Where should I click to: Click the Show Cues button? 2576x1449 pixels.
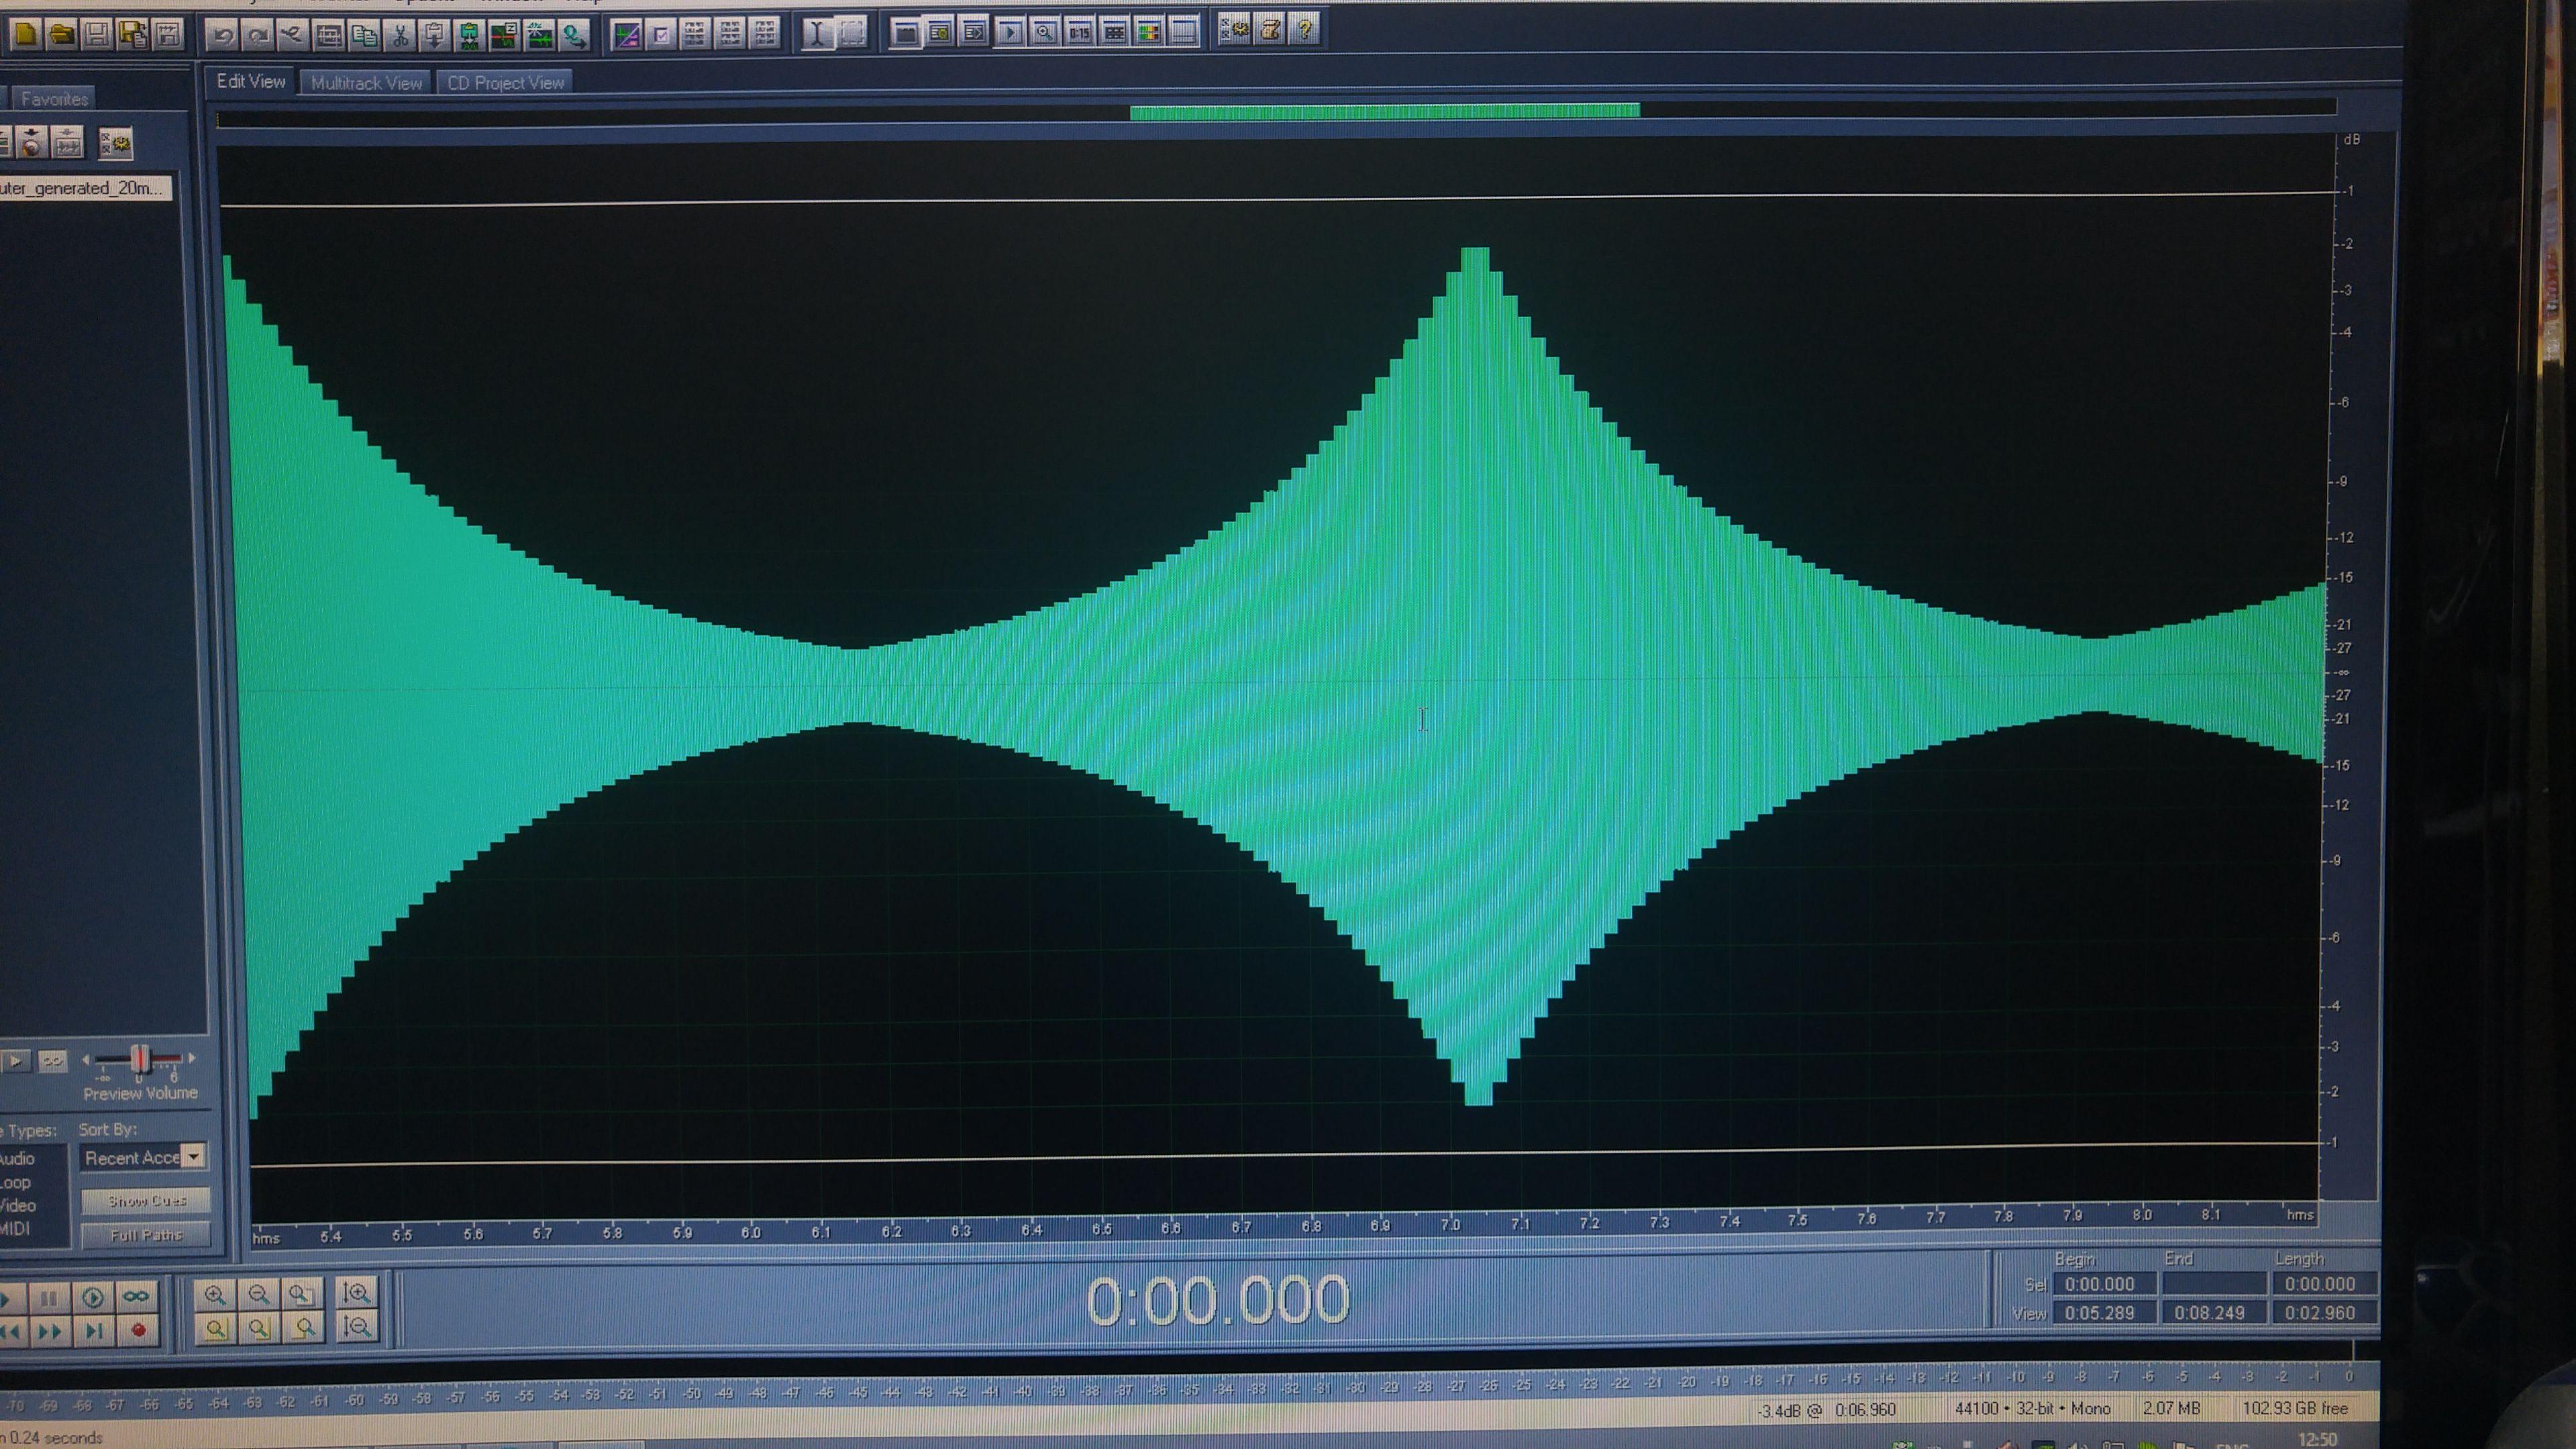146,1200
